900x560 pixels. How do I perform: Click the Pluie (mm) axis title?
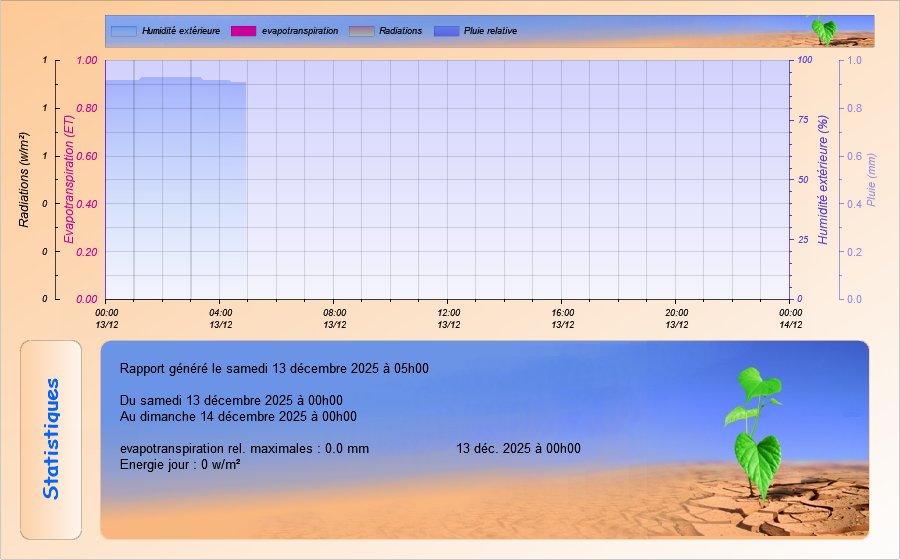(871, 180)
